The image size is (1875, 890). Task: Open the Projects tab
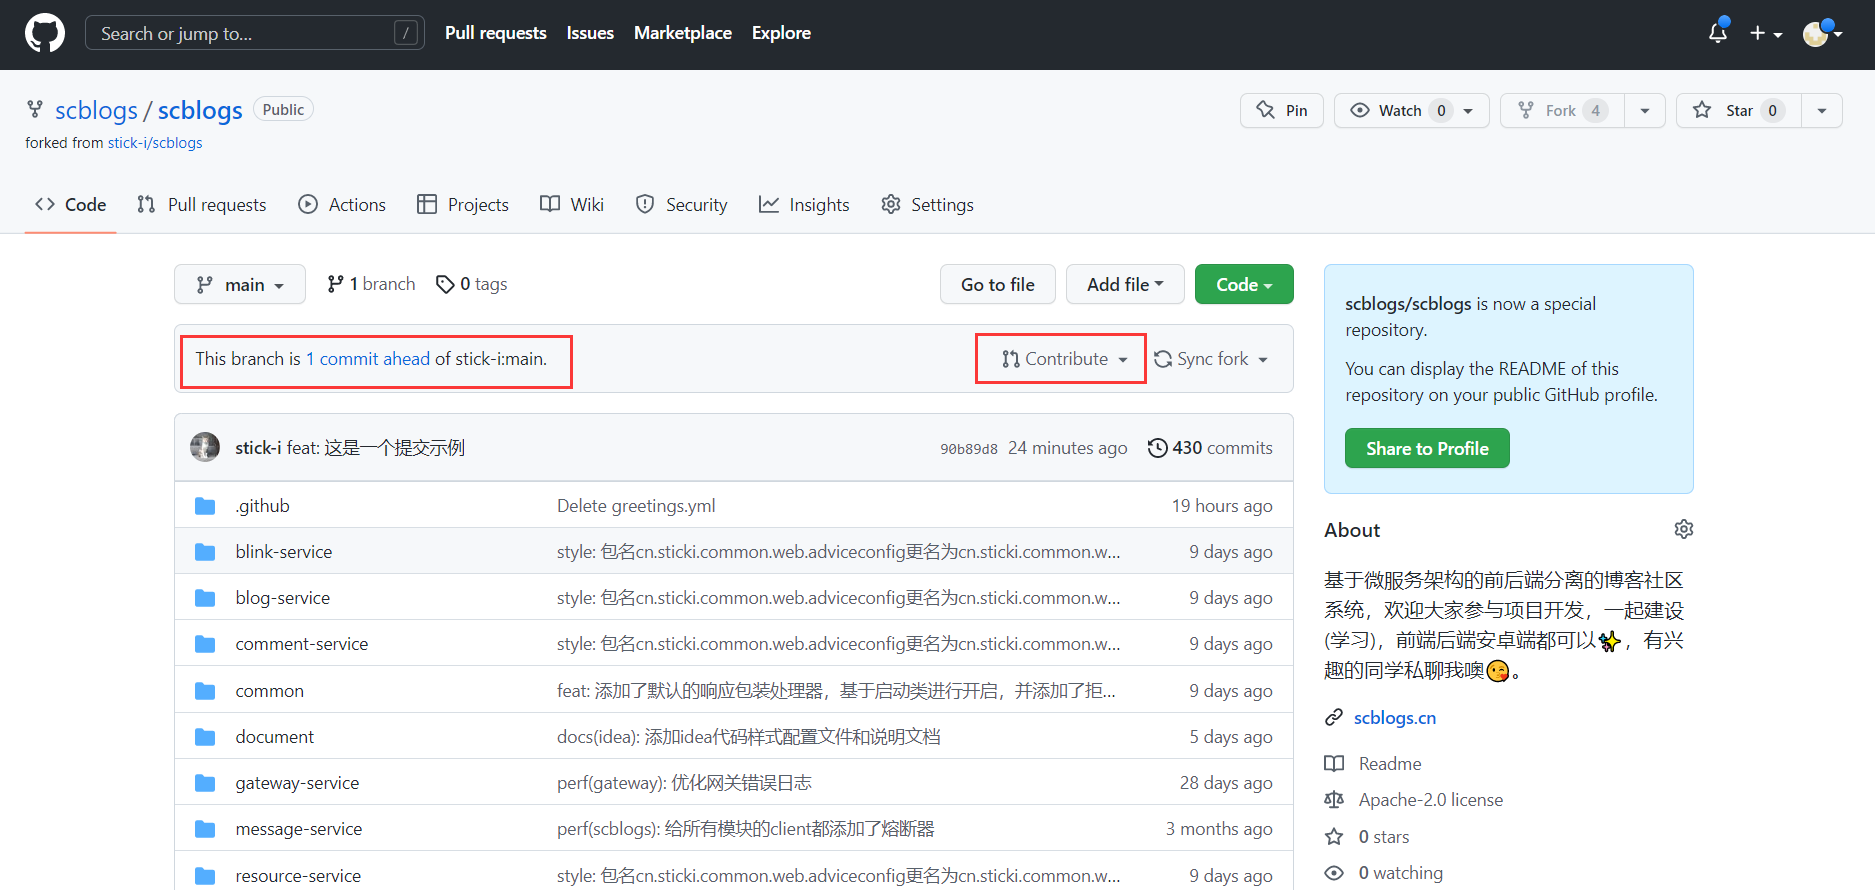click(x=463, y=205)
